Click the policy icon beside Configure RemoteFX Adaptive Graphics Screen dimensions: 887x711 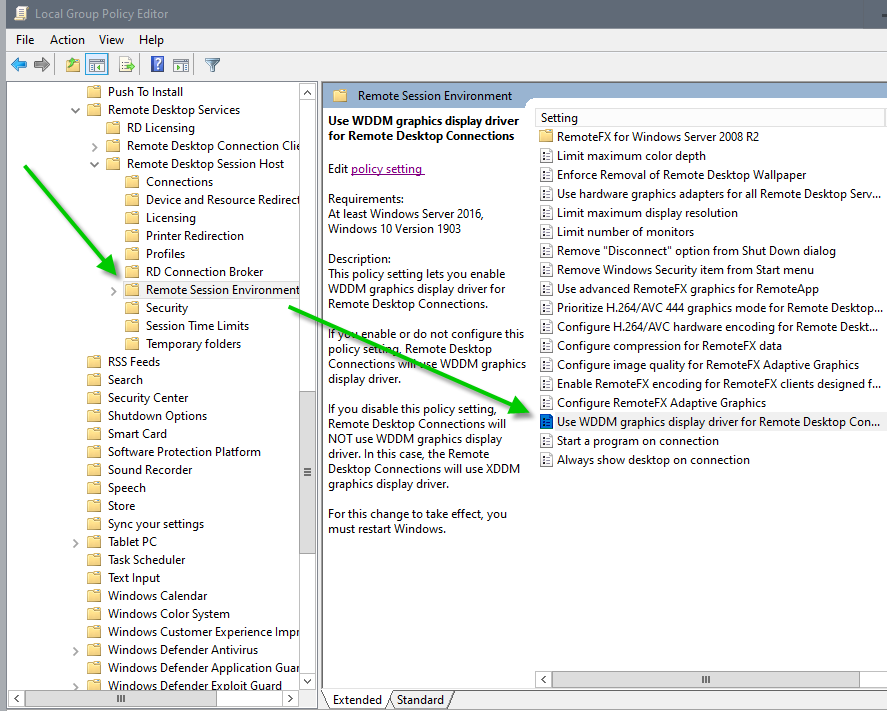coord(546,403)
